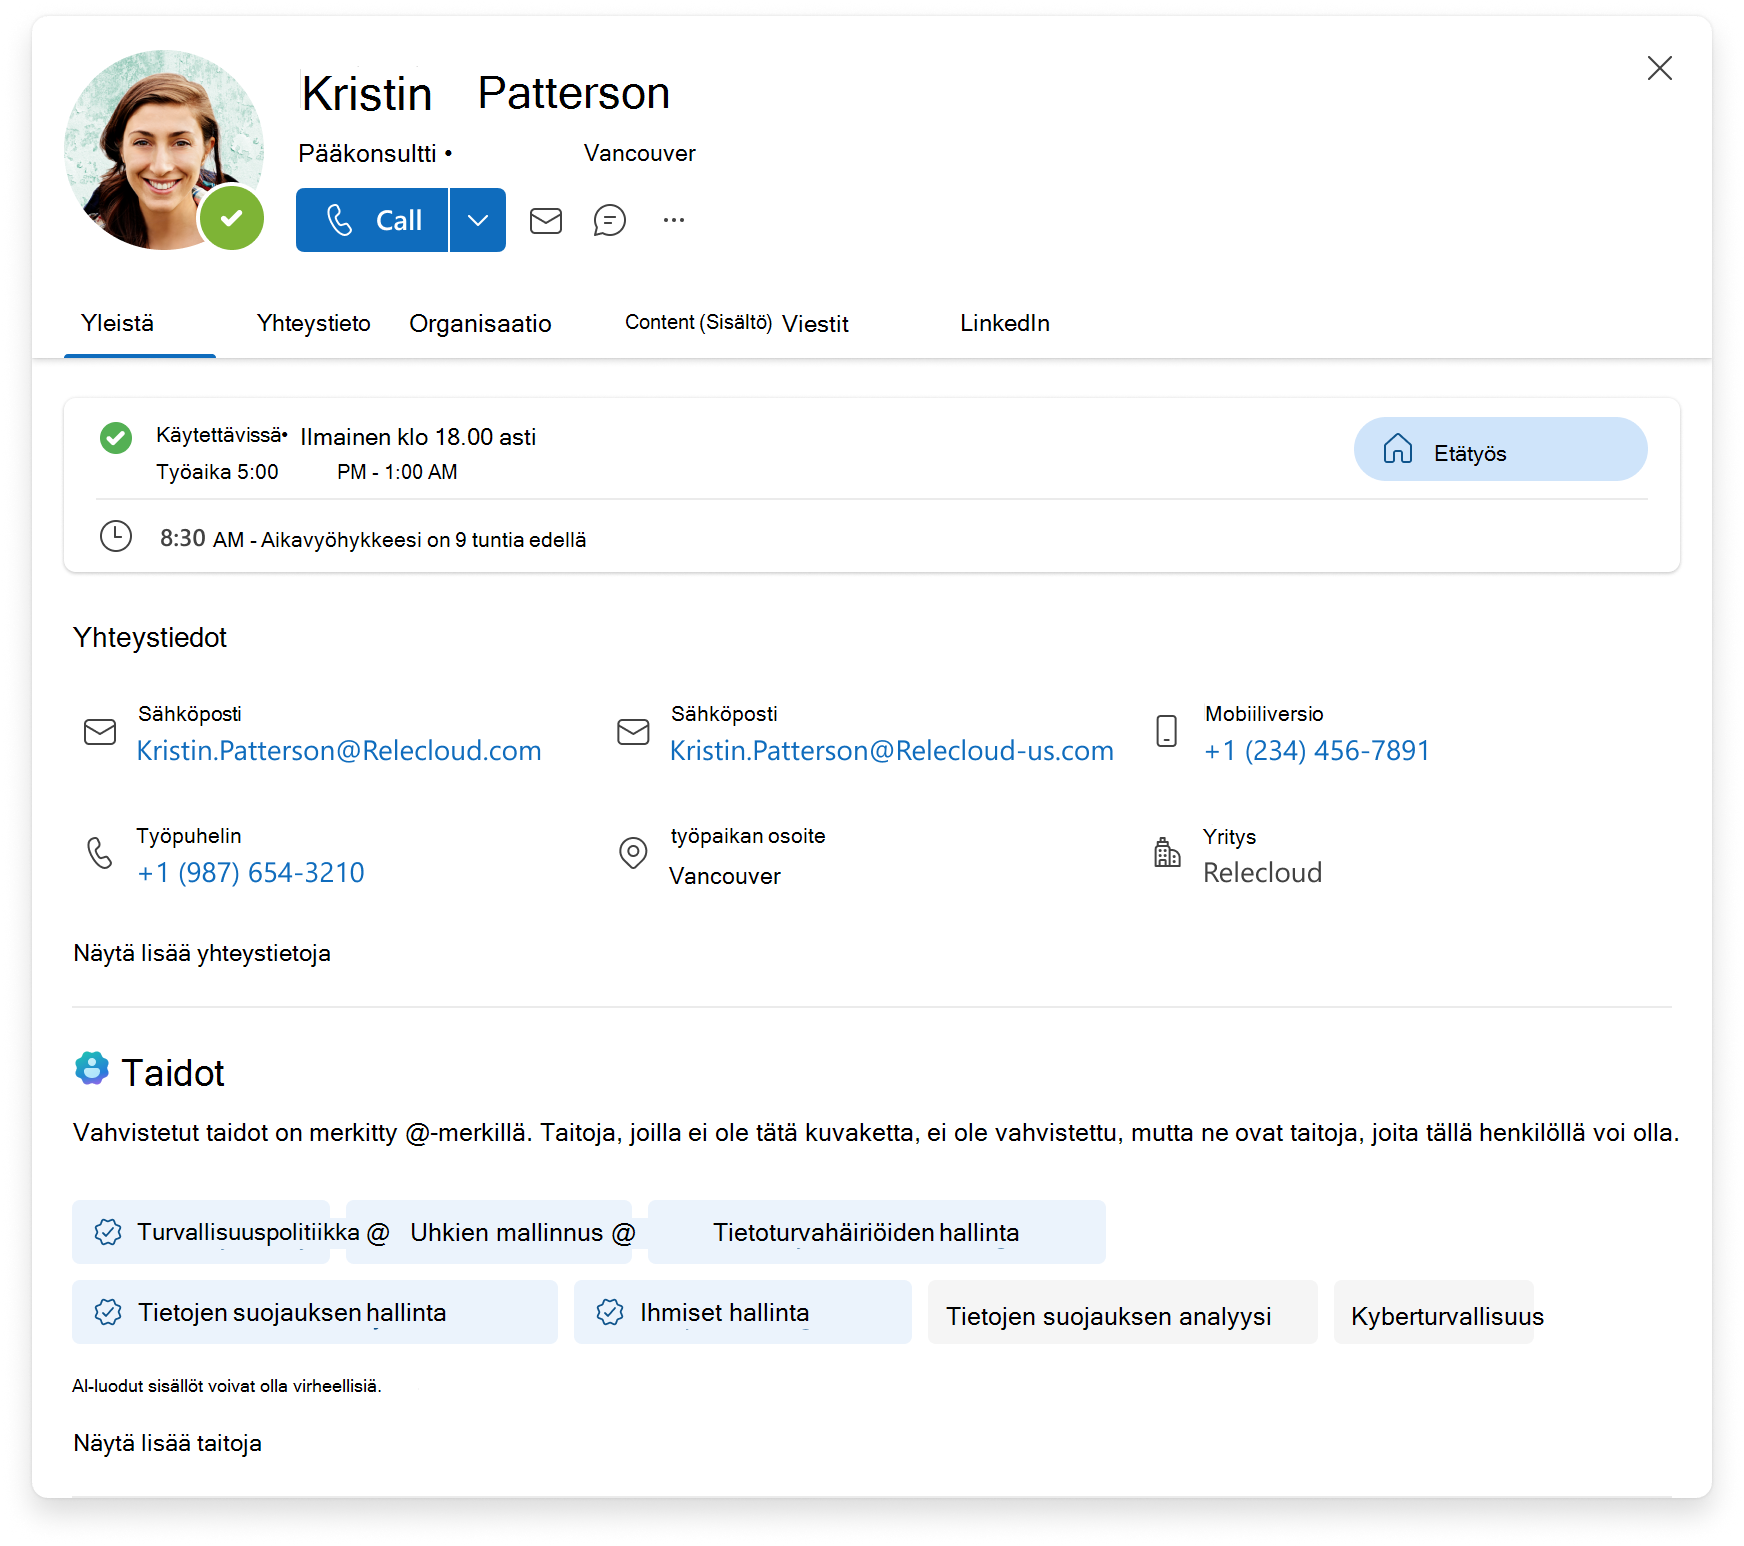
Task: Select Tietojen suojauksen analyysi skill chip
Action: (x=1123, y=1312)
